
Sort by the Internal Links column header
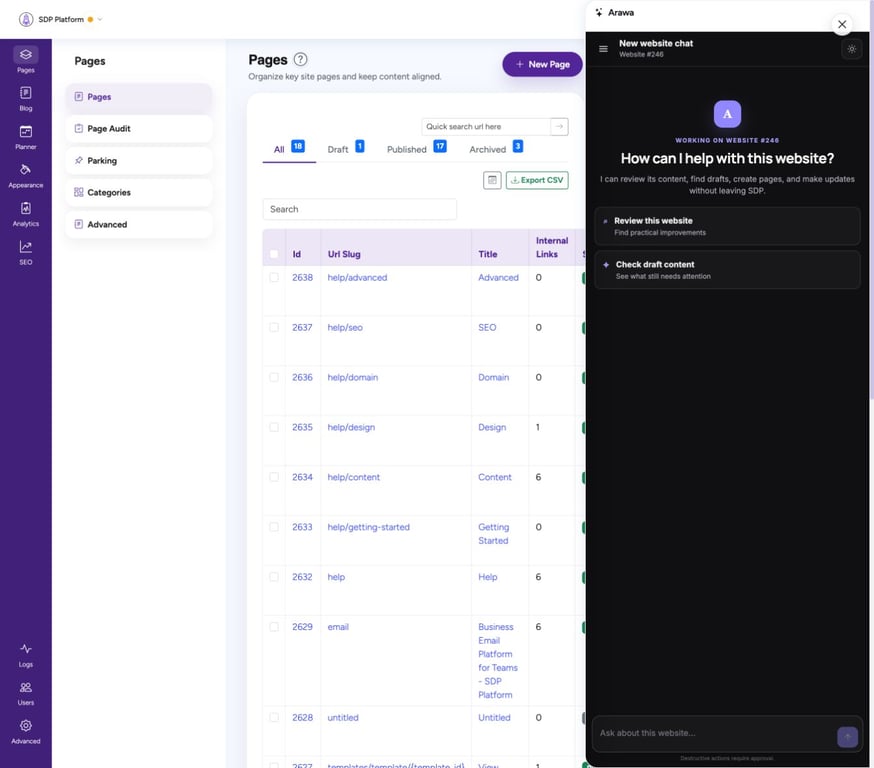(x=552, y=247)
